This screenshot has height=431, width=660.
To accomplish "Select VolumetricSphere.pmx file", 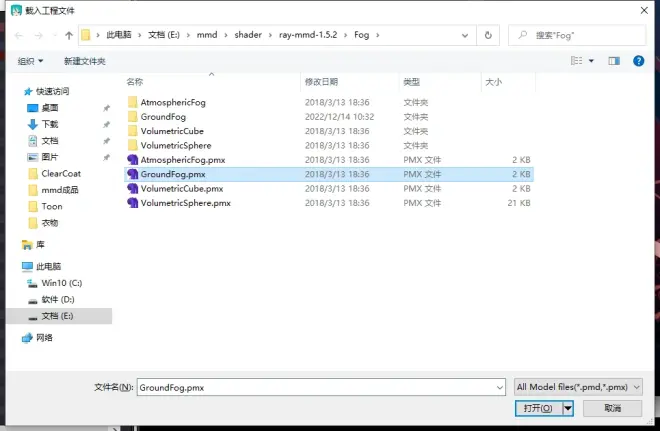I will [x=186, y=203].
